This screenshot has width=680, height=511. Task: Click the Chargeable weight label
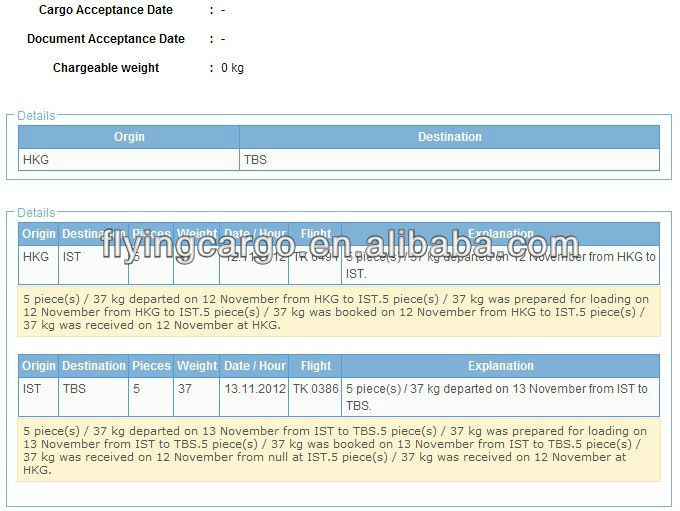(x=106, y=68)
